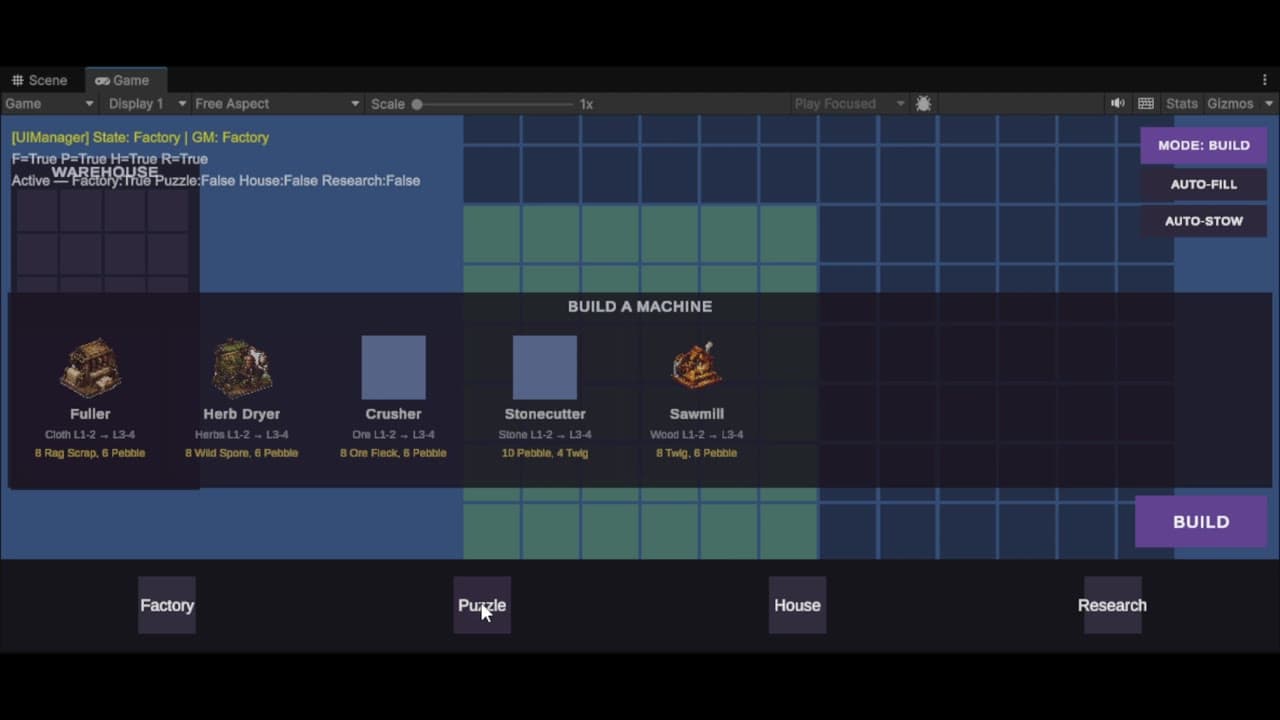Switch to the Scene tab

click(40, 80)
